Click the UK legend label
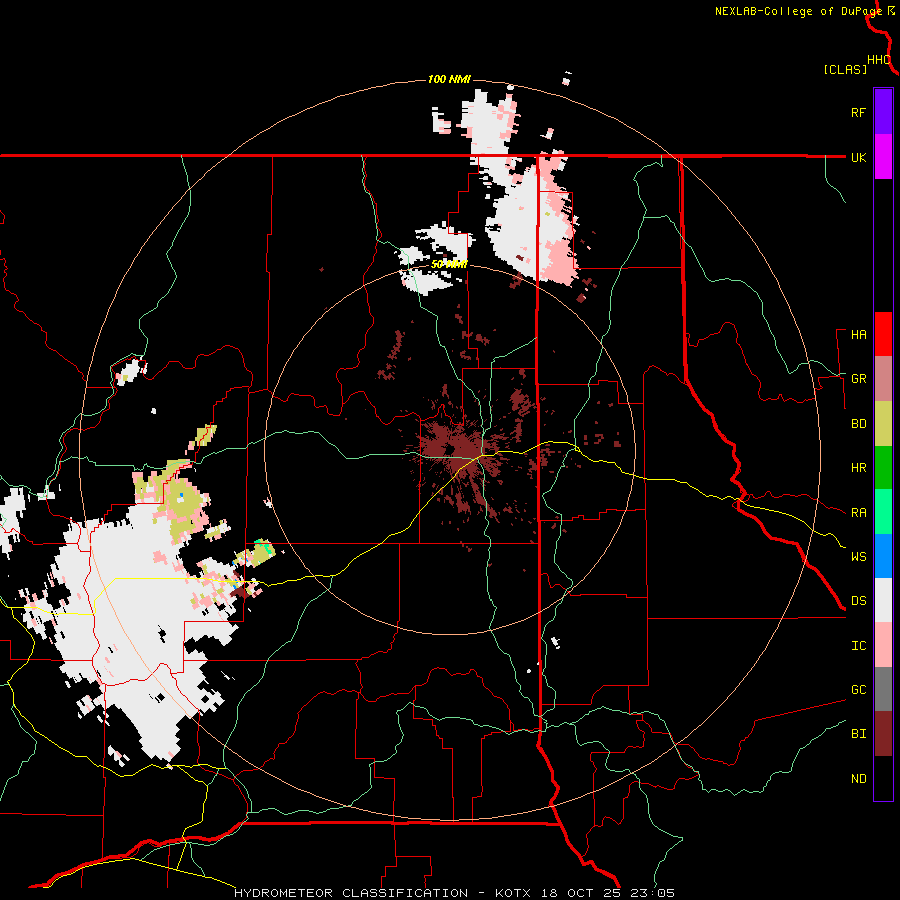This screenshot has height=900, width=900. point(858,157)
